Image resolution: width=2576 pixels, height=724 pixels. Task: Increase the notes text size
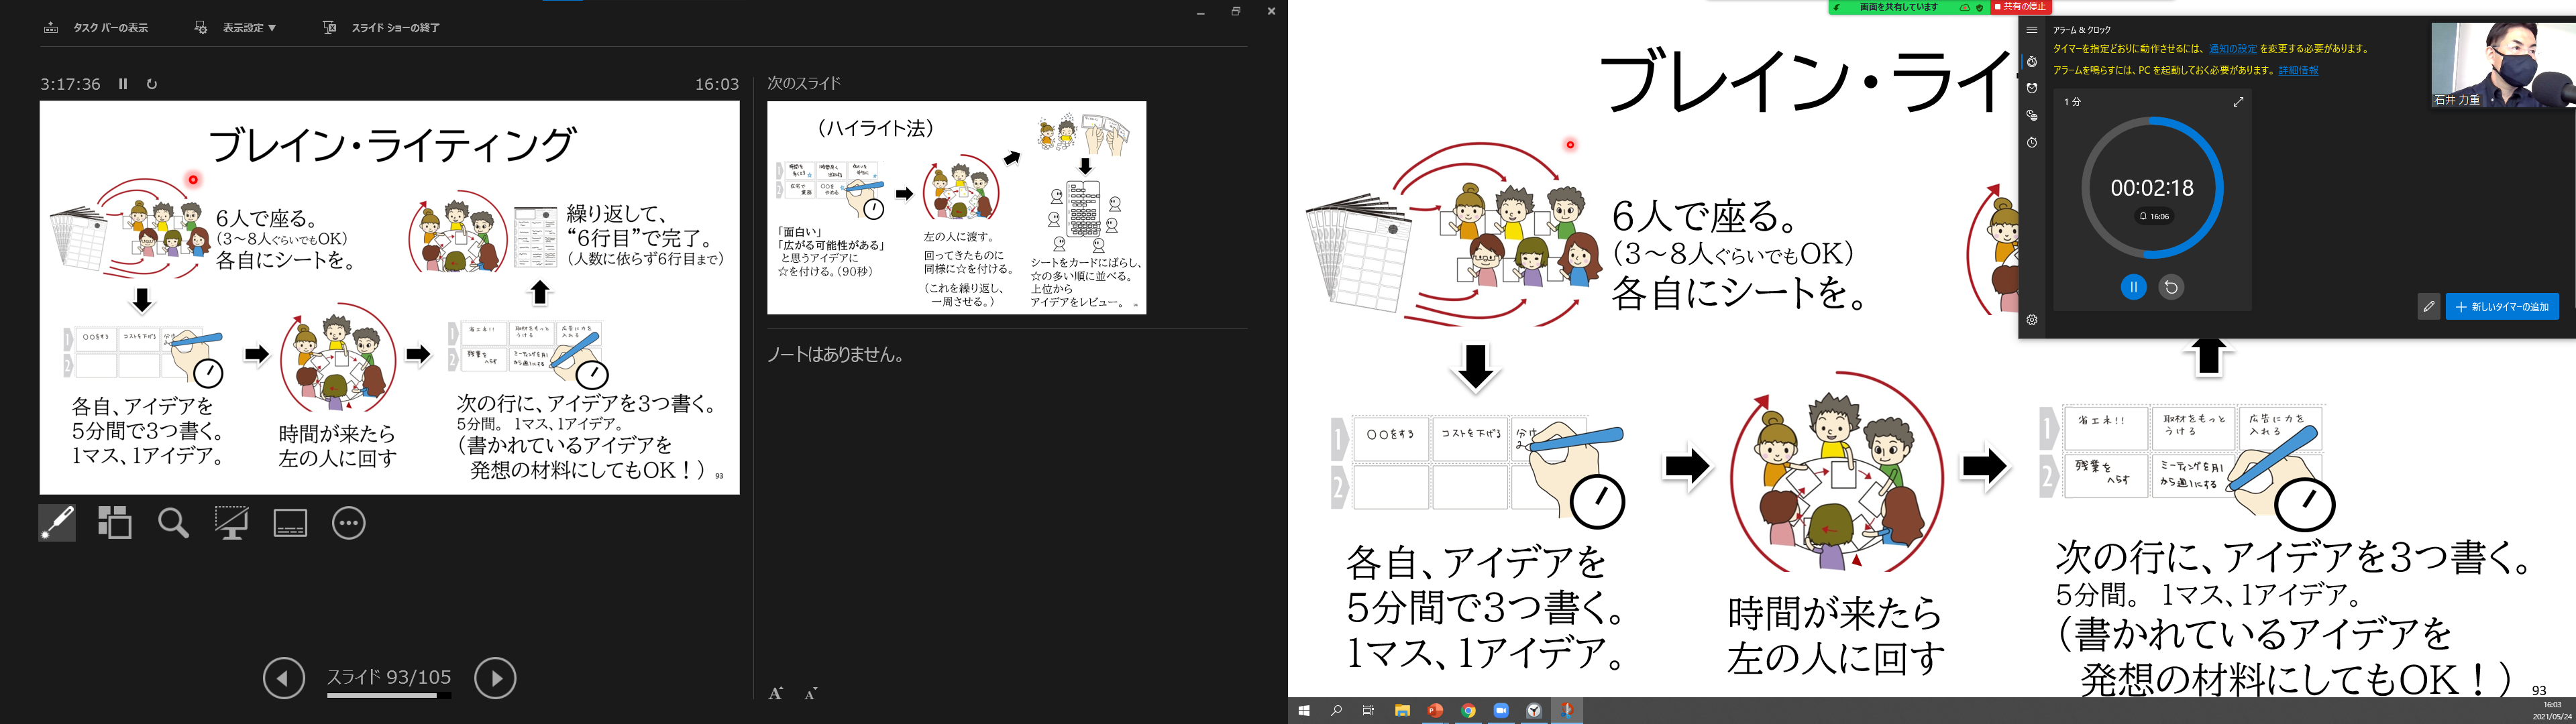pyautogui.click(x=775, y=693)
